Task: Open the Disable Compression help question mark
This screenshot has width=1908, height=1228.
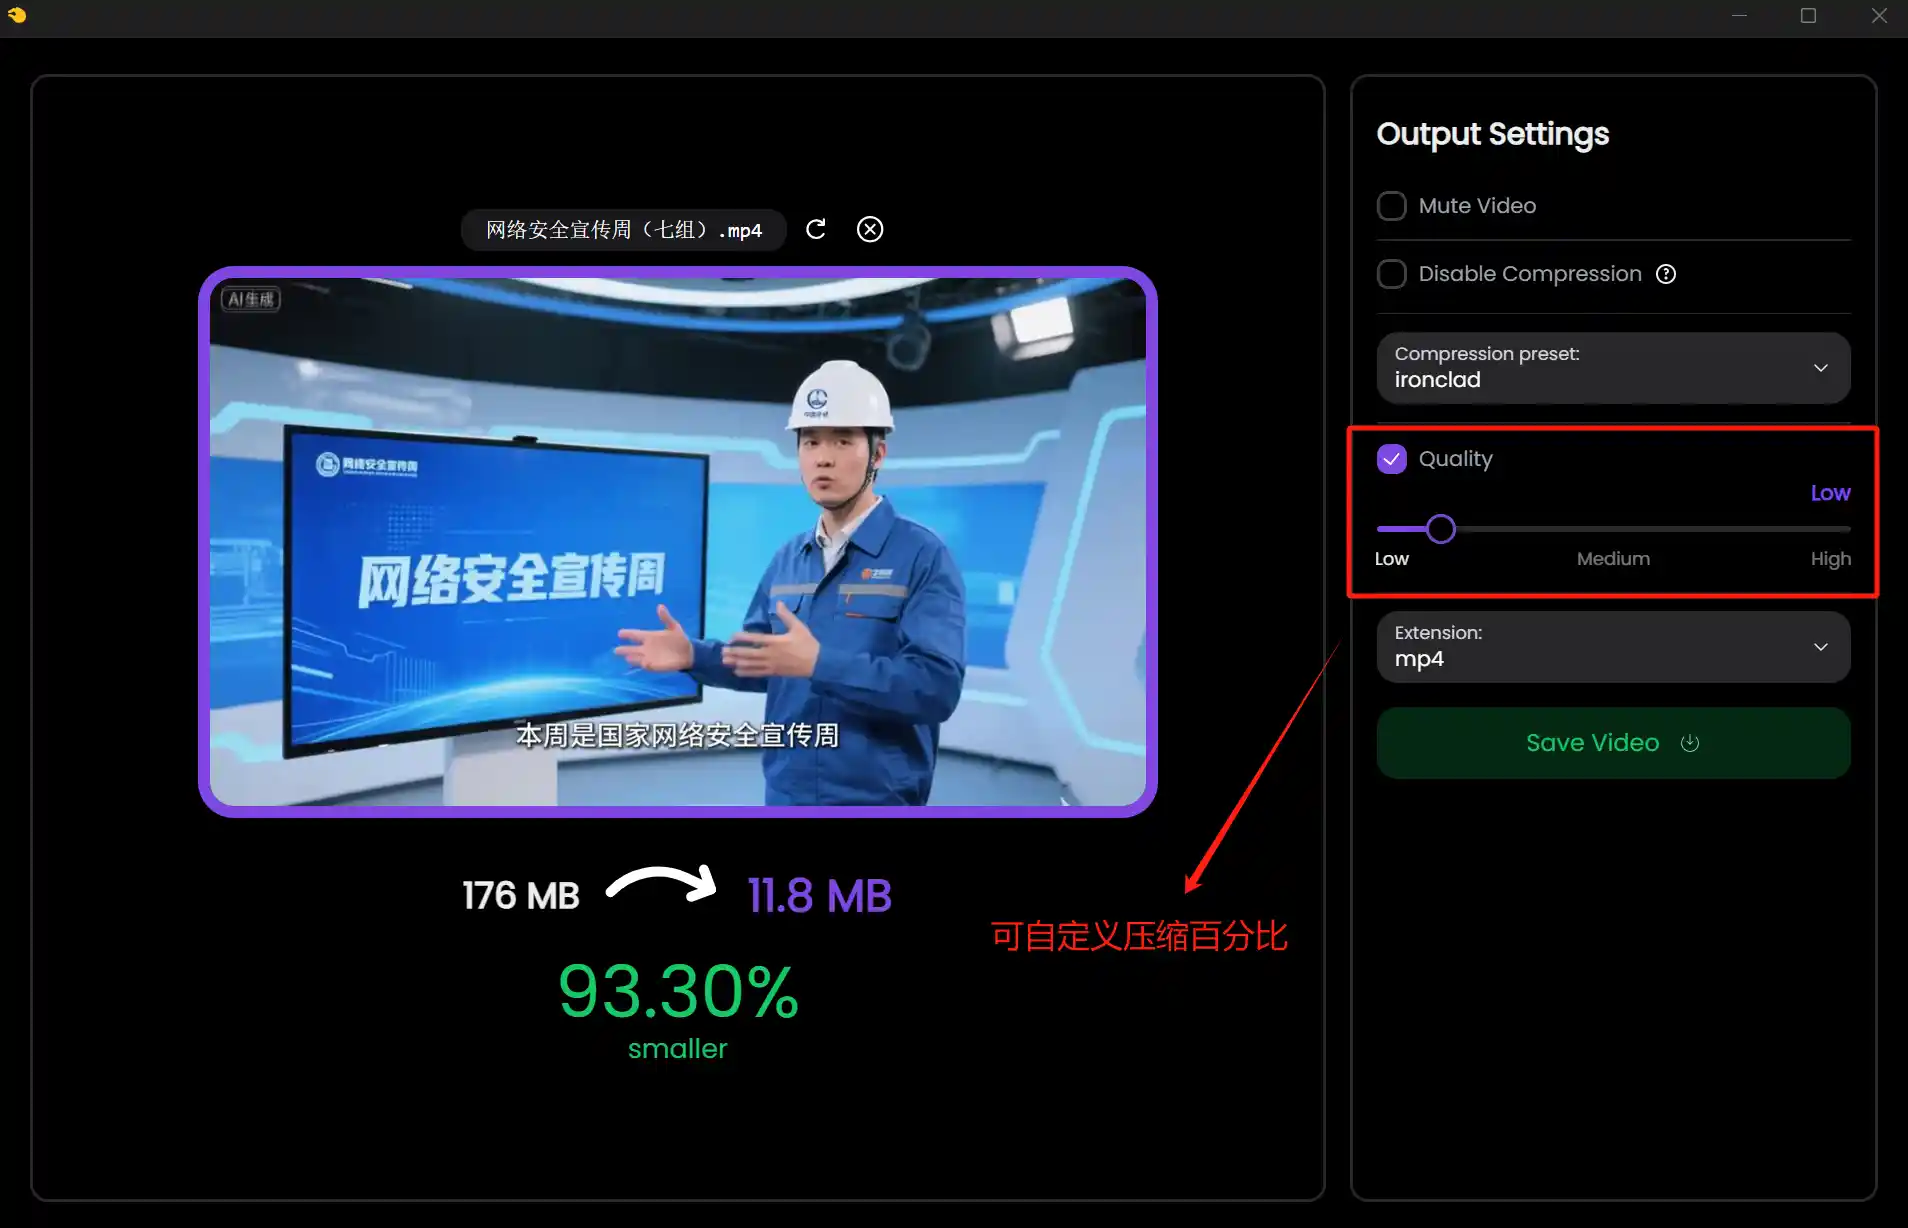Action: 1666,274
